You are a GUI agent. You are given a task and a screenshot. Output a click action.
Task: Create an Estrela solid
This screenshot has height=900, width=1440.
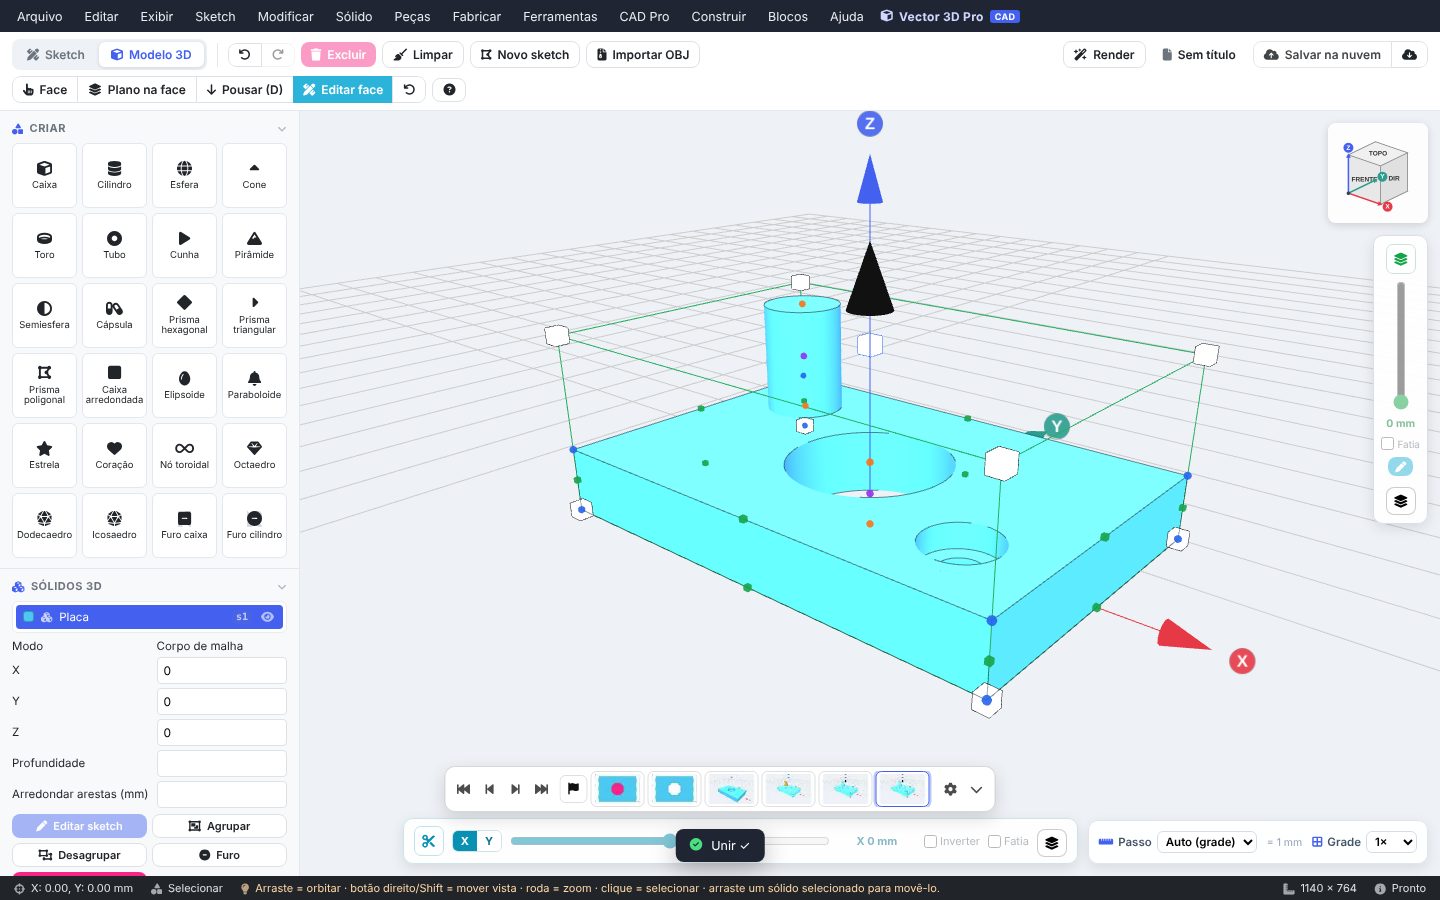pyautogui.click(x=44, y=455)
